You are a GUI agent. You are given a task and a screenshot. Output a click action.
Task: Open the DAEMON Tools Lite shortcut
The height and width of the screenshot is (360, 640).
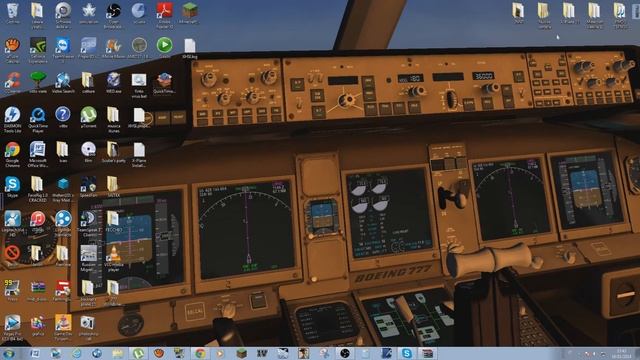pos(13,120)
